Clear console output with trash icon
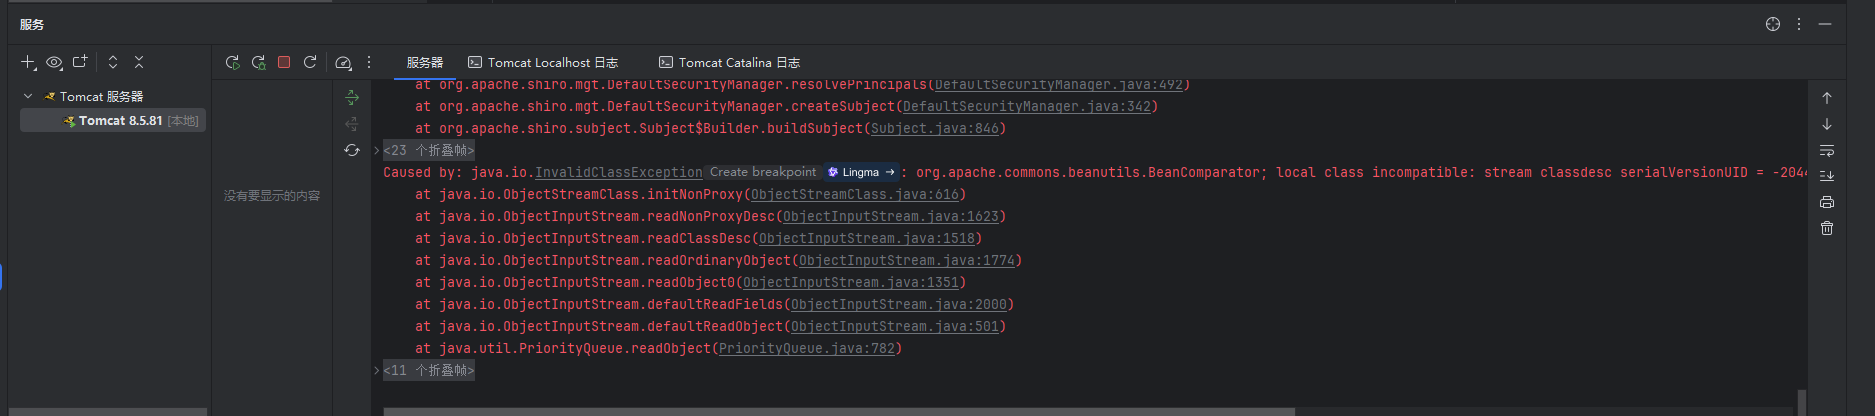This screenshot has height=416, width=1875. pyautogui.click(x=1826, y=228)
